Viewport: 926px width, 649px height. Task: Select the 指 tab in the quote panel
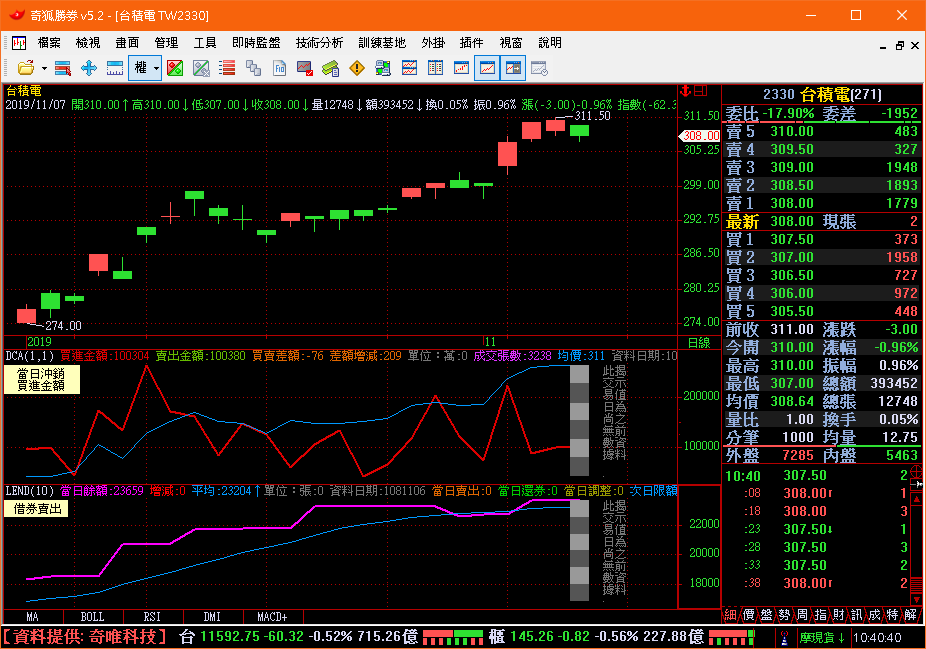click(820, 615)
